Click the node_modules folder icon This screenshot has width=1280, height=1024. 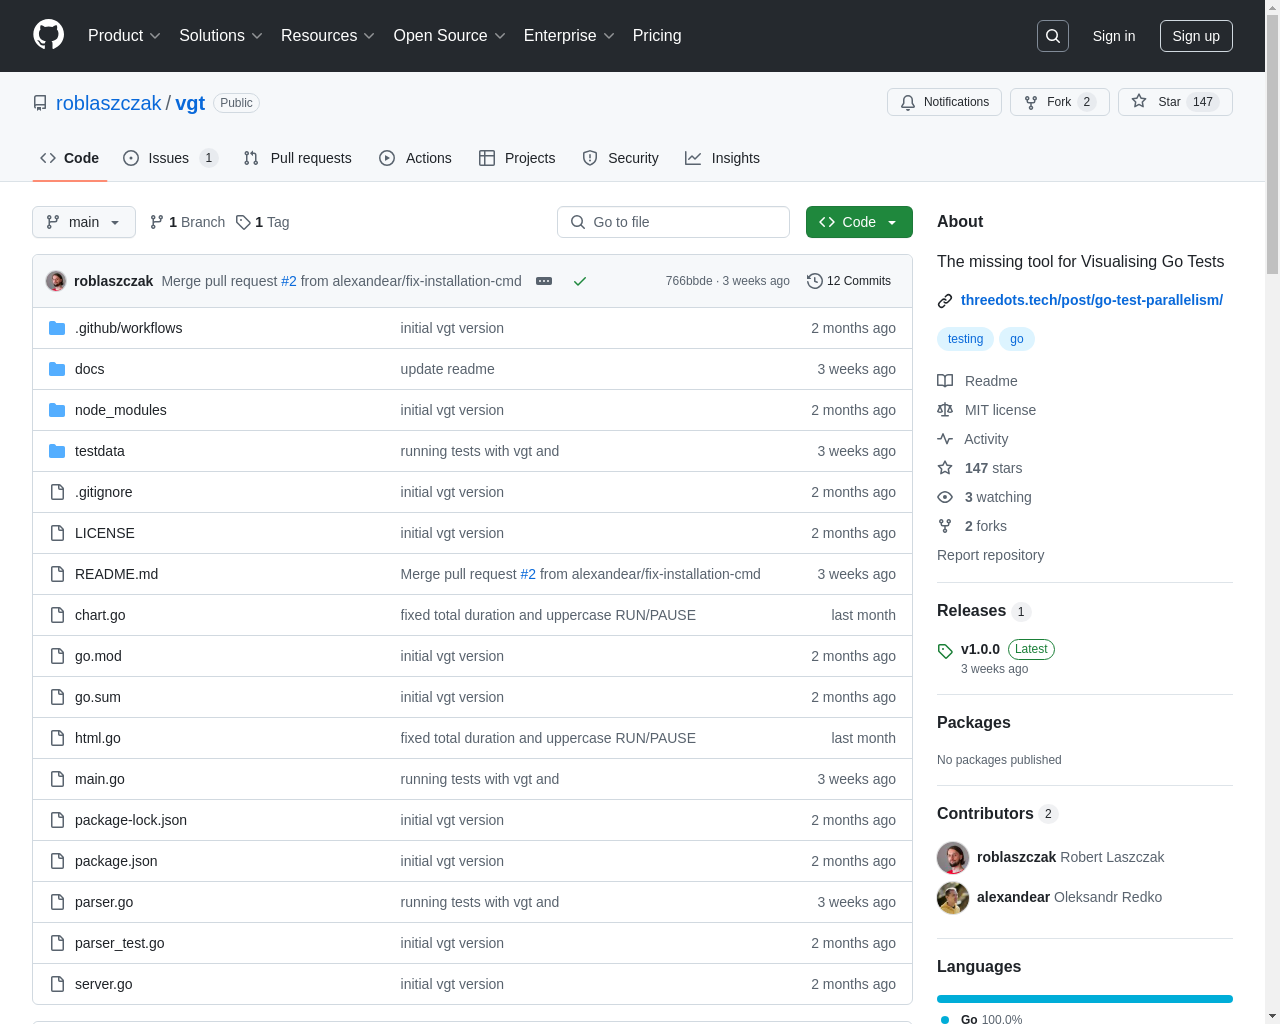coord(57,410)
